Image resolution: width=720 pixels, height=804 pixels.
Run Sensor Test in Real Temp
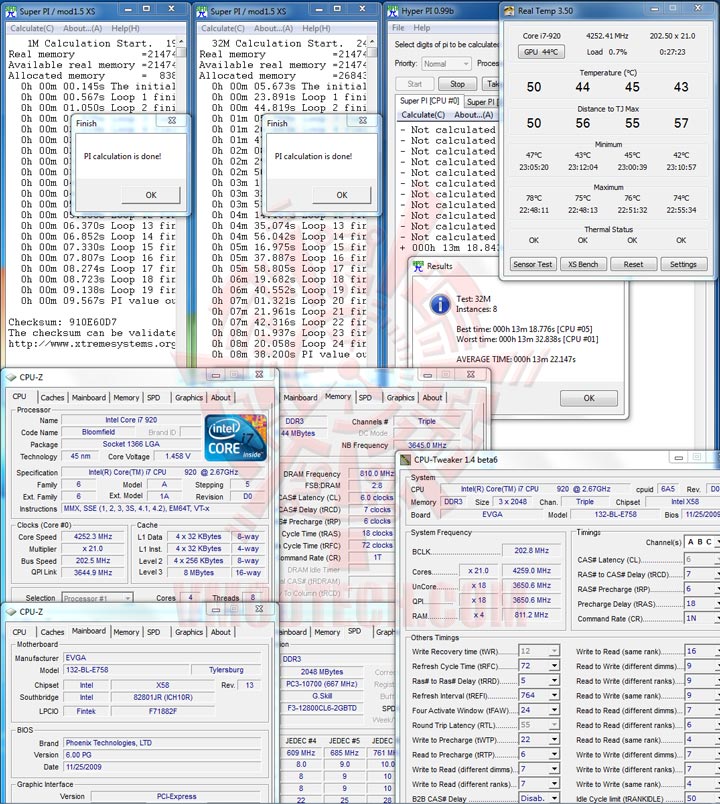(533, 264)
